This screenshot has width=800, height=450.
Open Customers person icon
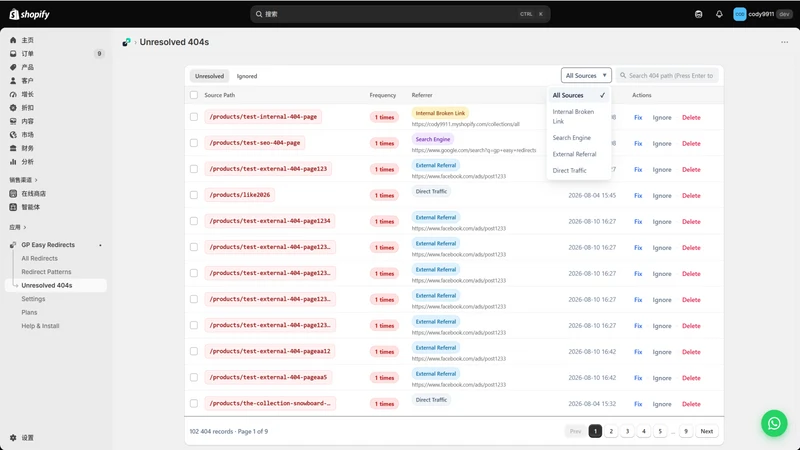pos(13,81)
